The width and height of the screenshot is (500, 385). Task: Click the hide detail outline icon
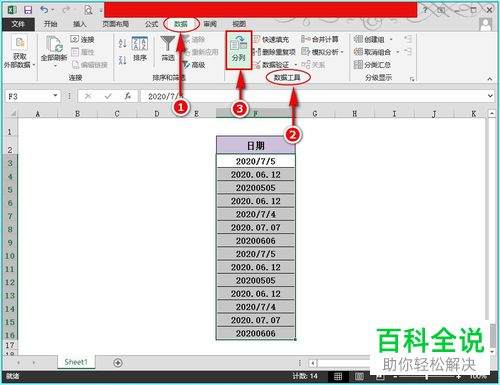(x=408, y=52)
